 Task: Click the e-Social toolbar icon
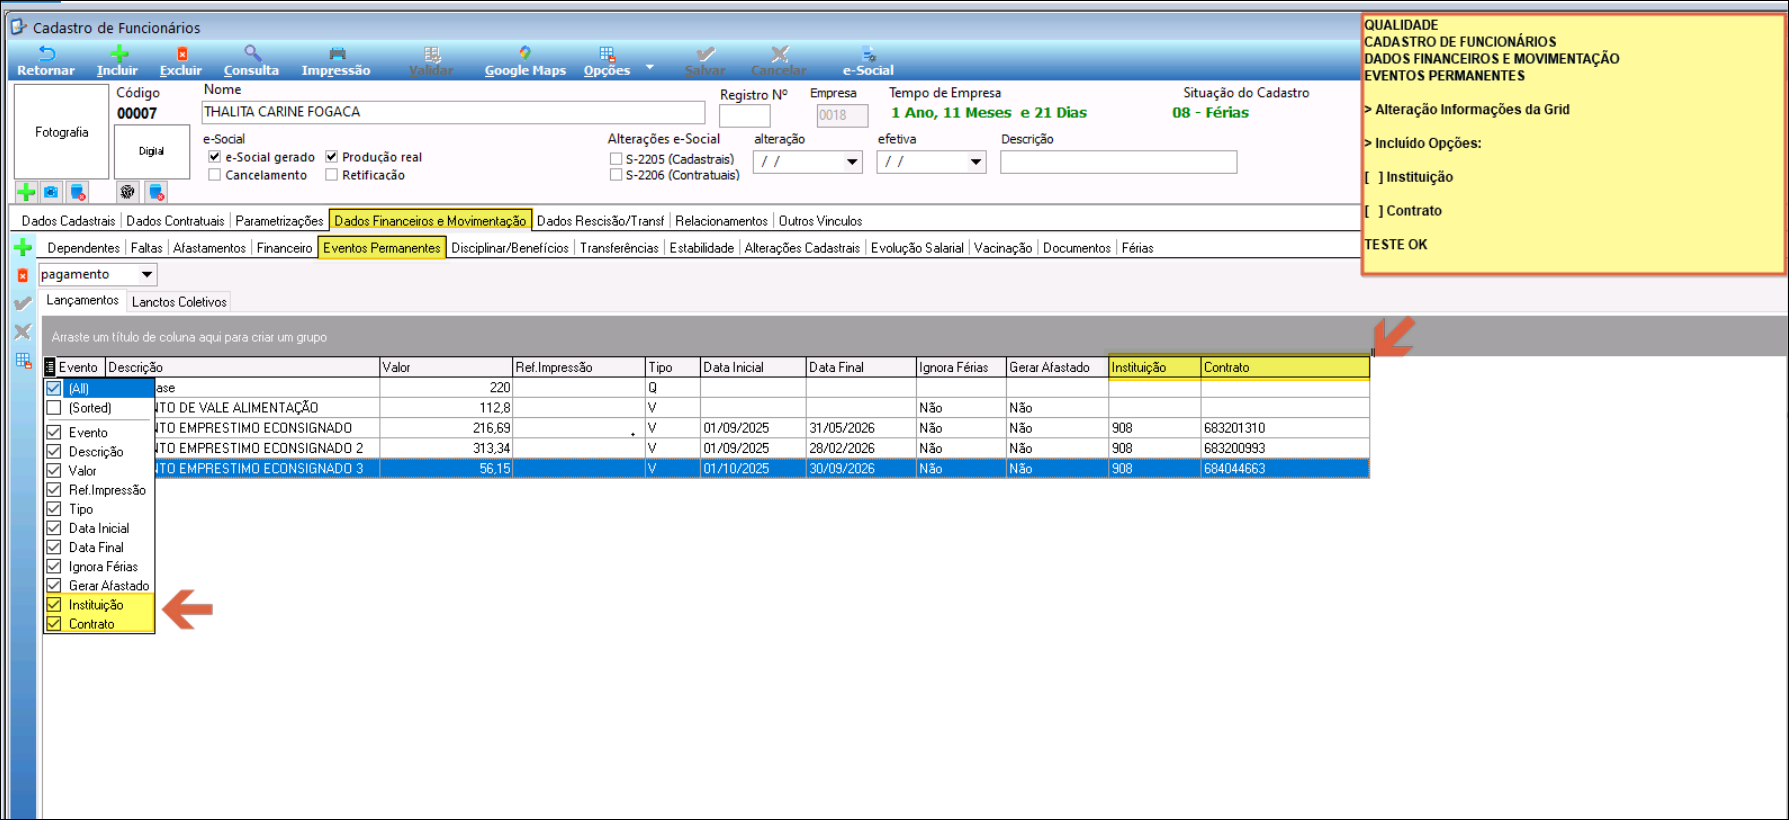click(868, 55)
